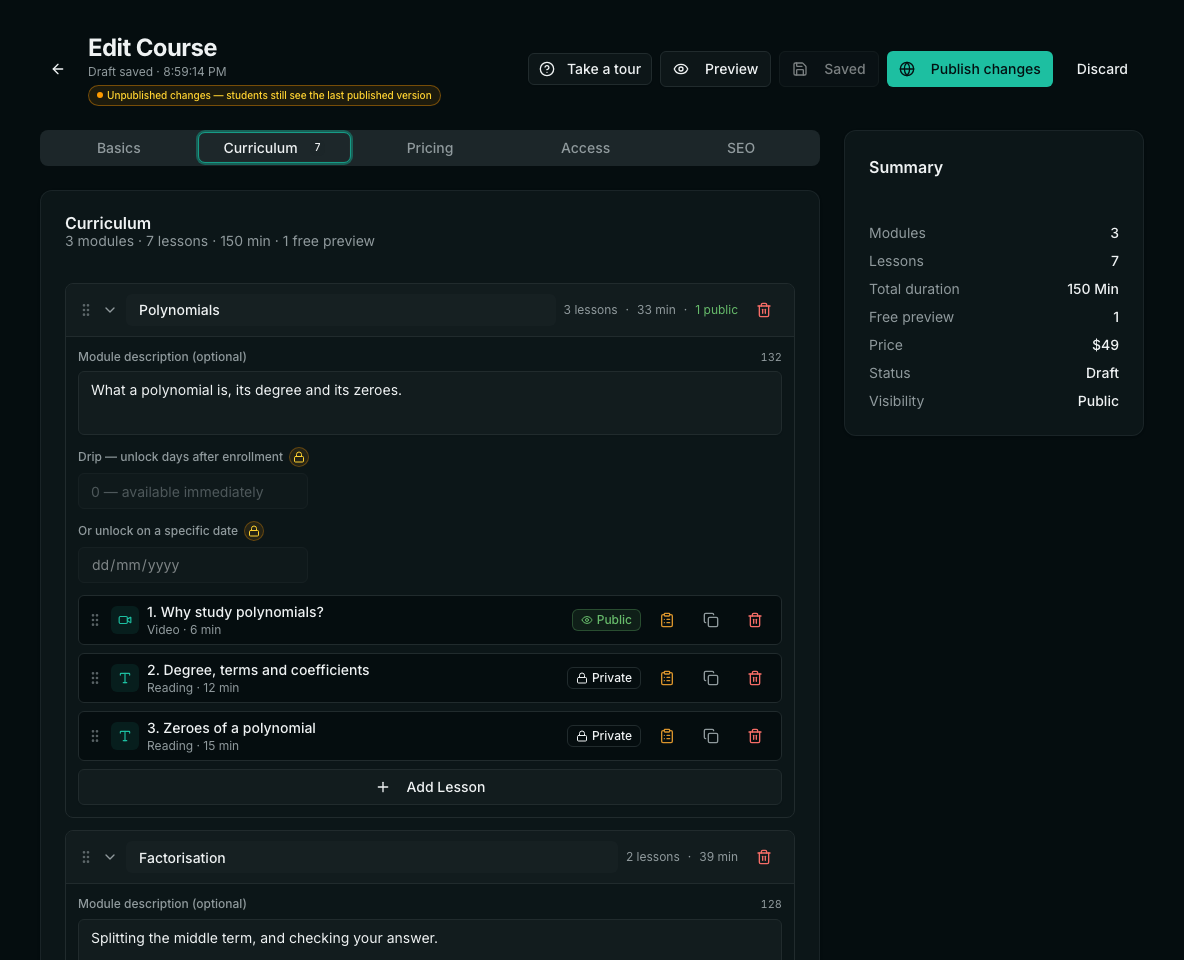This screenshot has height=960, width=1184.
Task: Toggle Public visibility on Why study polynomials
Action: click(606, 620)
